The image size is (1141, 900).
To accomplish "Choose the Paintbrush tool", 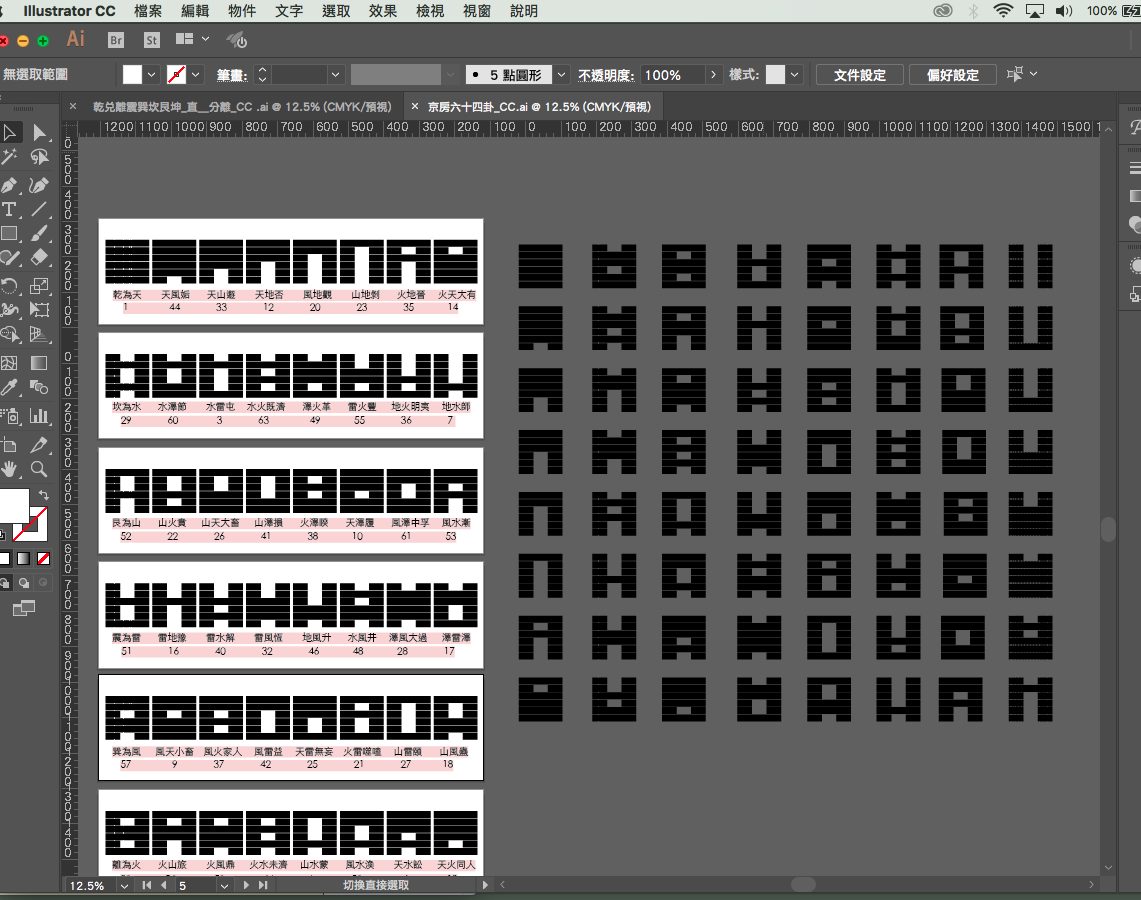I will tap(39, 234).
